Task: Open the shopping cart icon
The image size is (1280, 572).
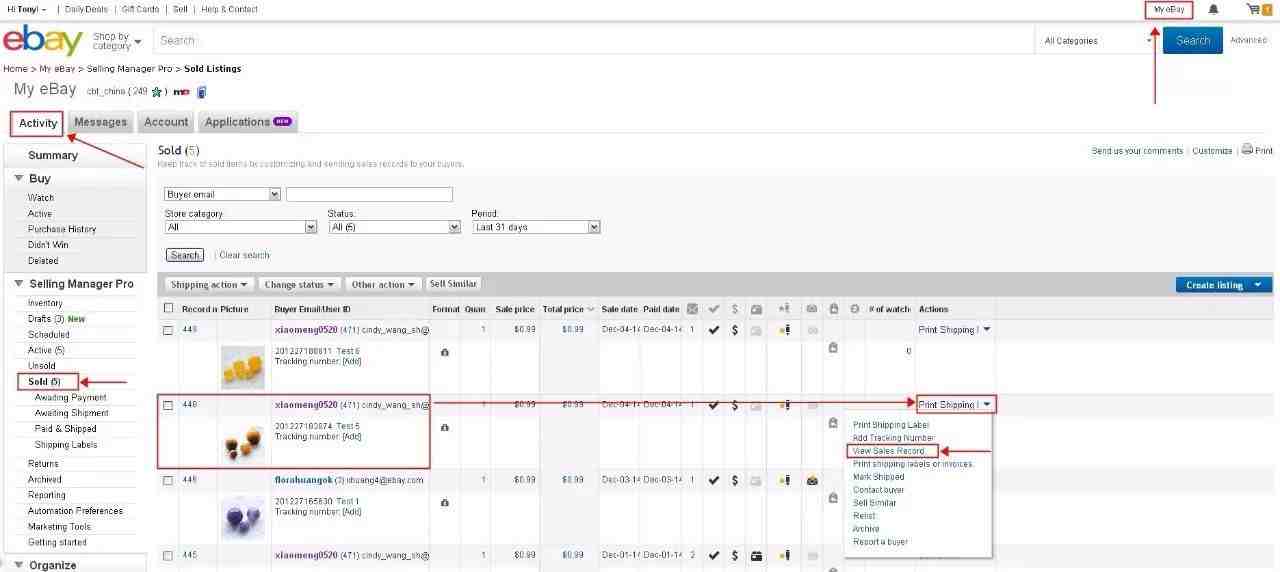Action: [x=1253, y=9]
